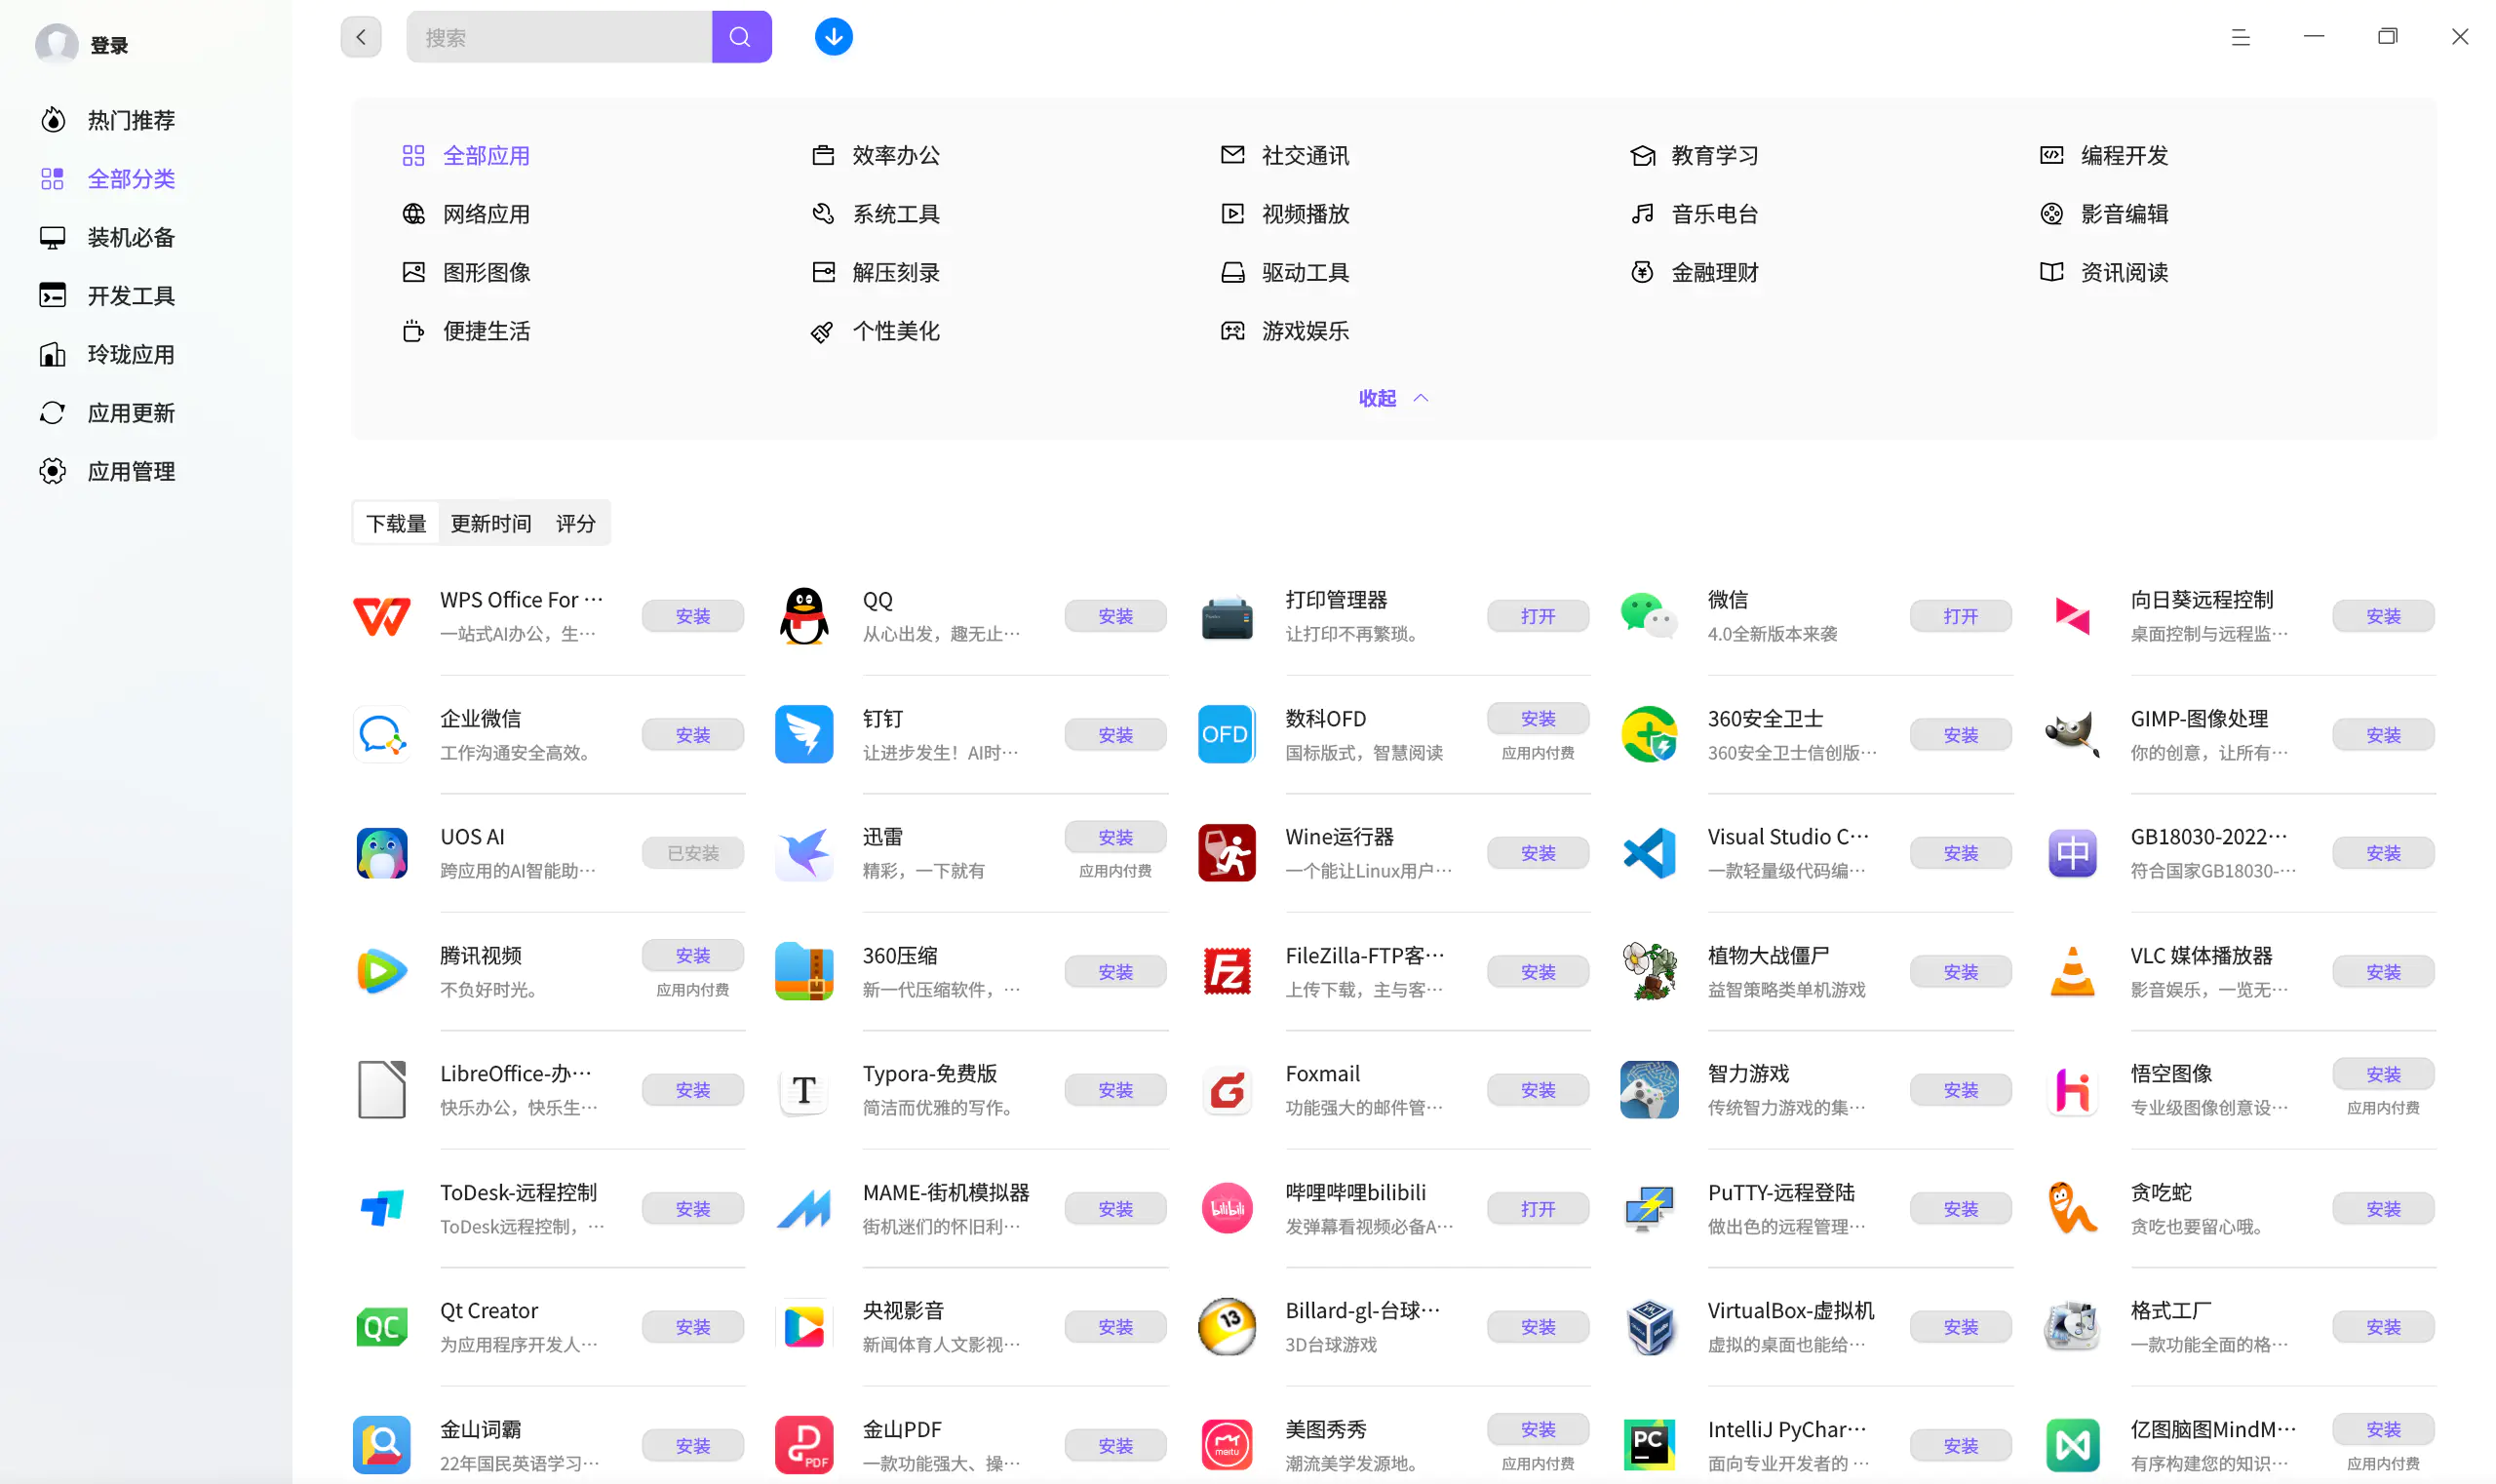The height and width of the screenshot is (1484, 2496).
Task: Switch to the 下载量 sort tab
Action: coord(396,523)
